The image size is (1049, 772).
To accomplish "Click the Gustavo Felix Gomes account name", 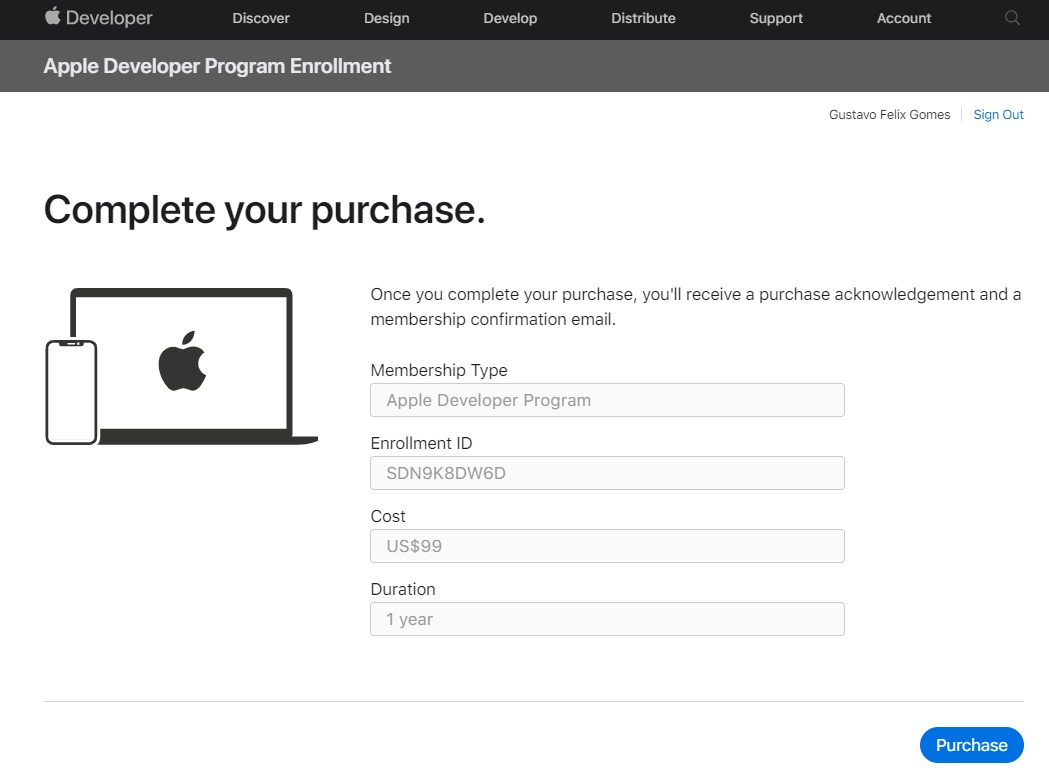I will (889, 114).
